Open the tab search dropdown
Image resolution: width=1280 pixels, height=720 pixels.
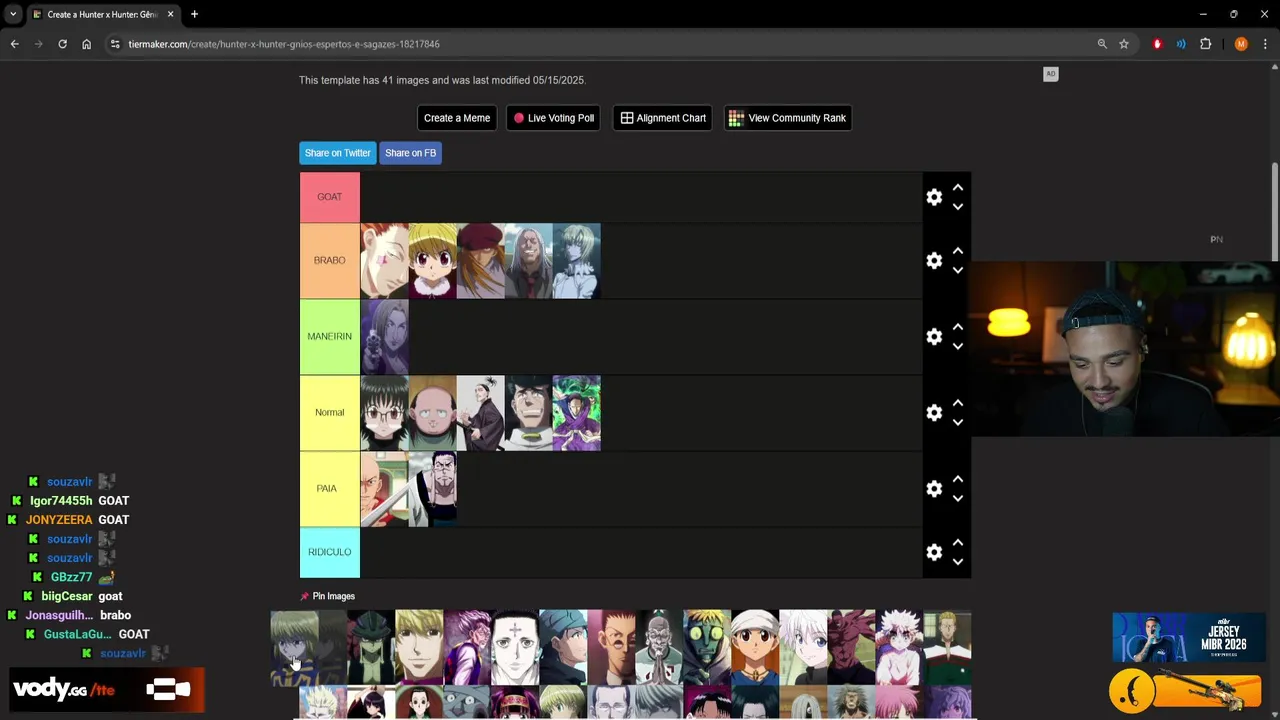click(12, 14)
